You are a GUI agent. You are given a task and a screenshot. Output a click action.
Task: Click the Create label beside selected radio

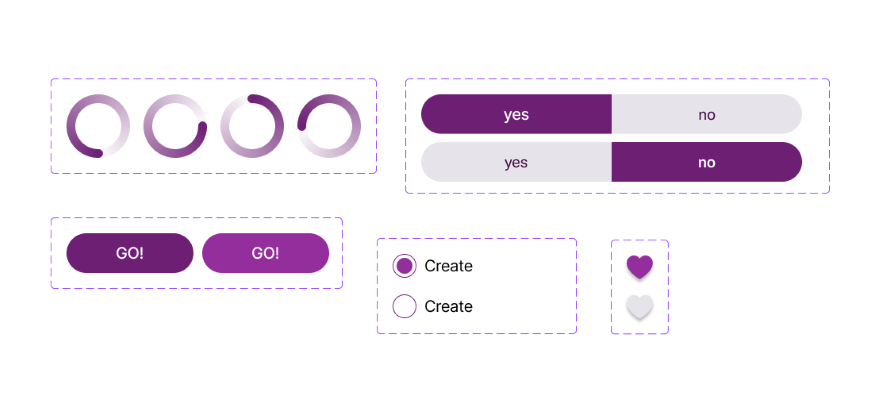448,266
